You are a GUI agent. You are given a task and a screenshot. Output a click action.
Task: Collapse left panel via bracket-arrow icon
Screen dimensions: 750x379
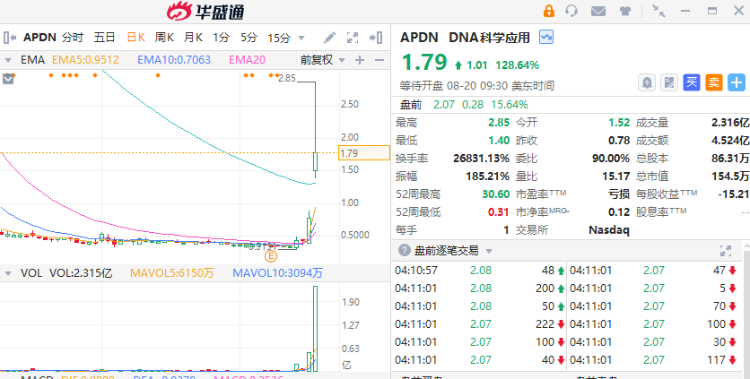click(x=10, y=37)
